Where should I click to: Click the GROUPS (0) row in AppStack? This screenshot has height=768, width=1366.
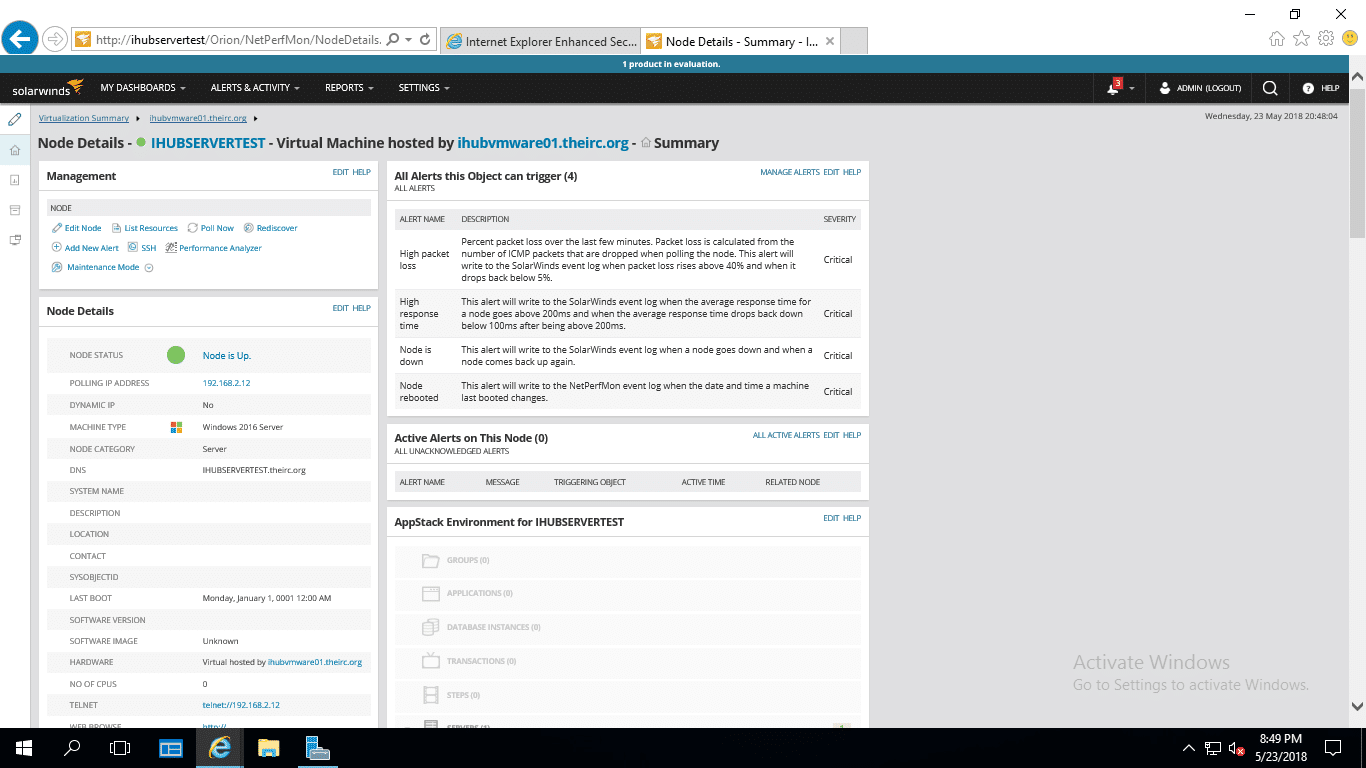[x=628, y=560]
